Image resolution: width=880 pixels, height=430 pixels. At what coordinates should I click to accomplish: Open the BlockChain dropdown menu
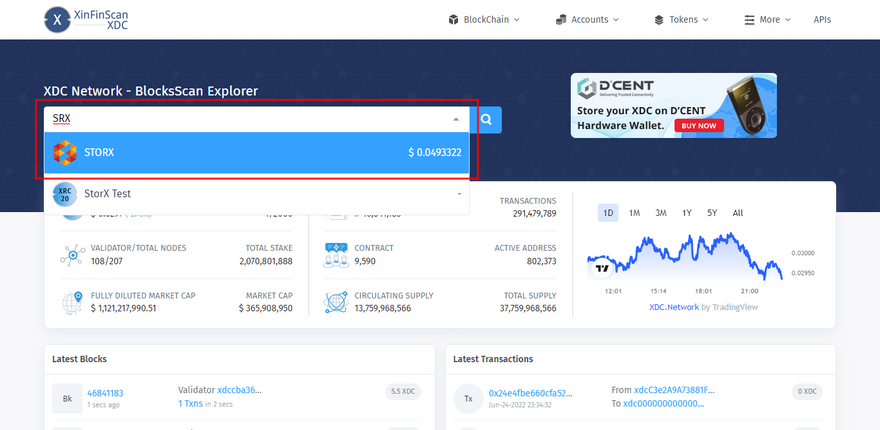tap(484, 20)
